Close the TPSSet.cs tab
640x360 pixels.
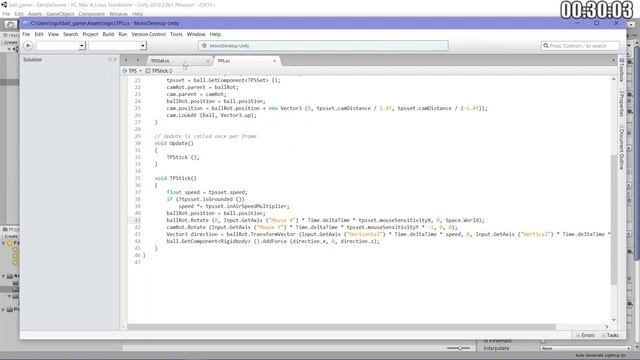point(208,61)
